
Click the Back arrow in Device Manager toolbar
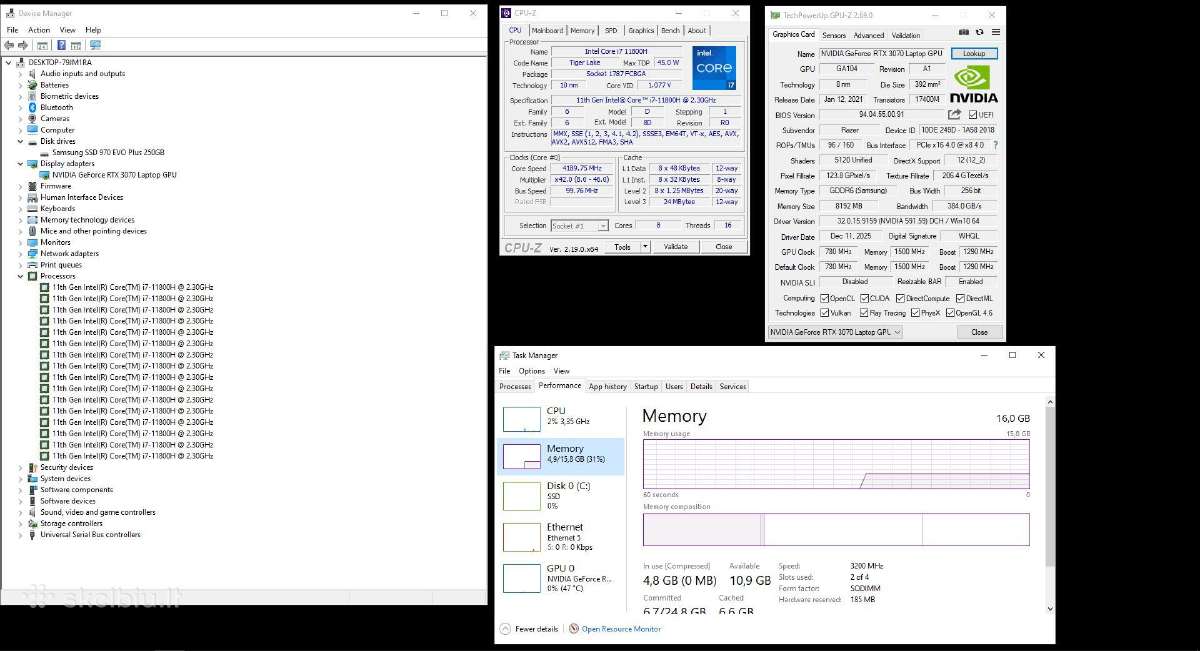point(9,45)
